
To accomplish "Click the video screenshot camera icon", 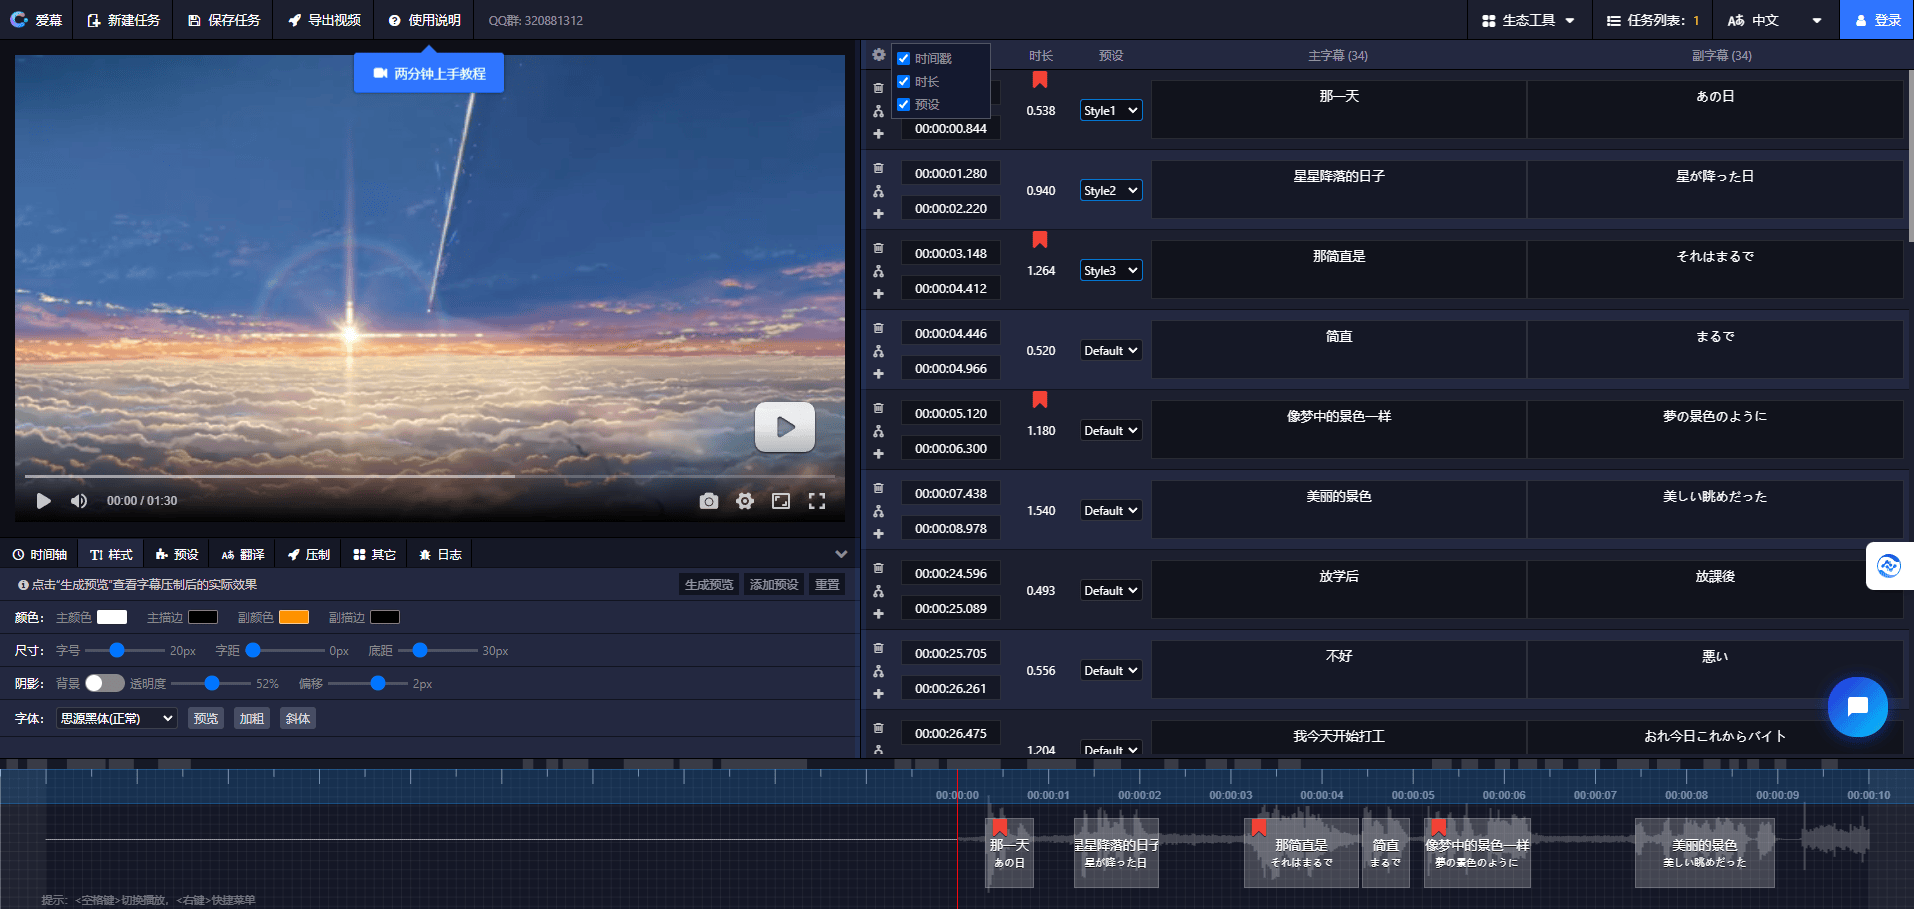I will pos(708,501).
